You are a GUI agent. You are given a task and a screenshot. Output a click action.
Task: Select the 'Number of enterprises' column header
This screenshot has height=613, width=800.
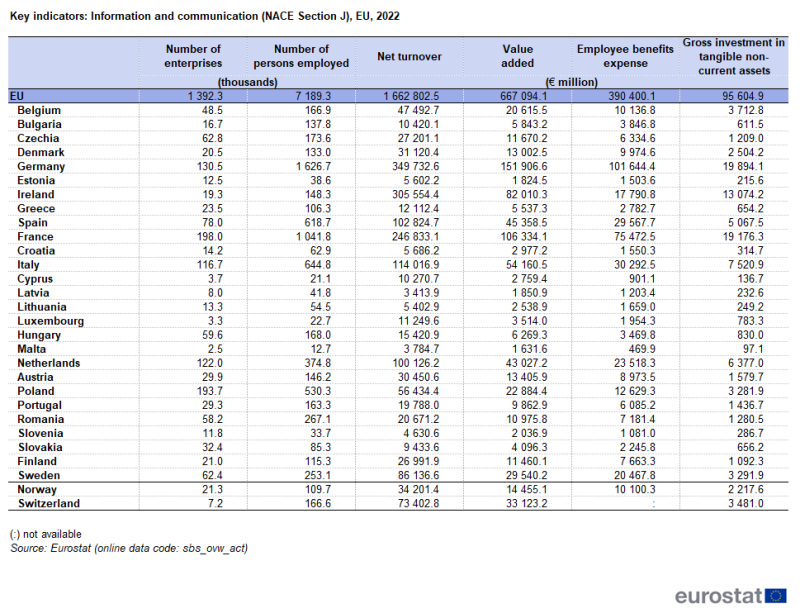tap(192, 56)
